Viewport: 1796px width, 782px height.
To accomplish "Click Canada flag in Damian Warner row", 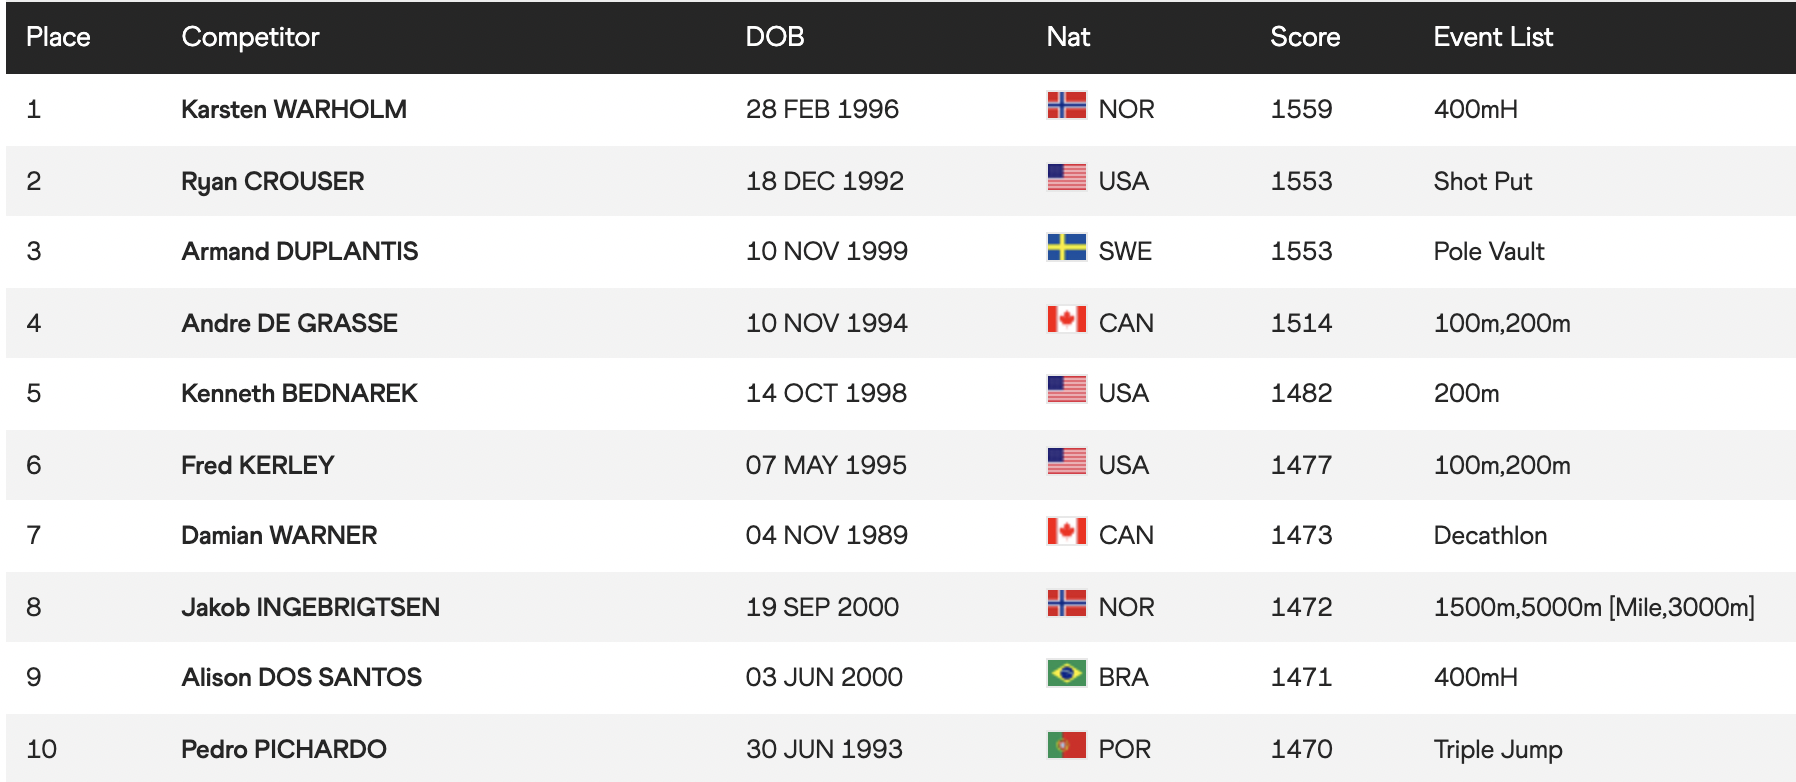I will [1066, 532].
